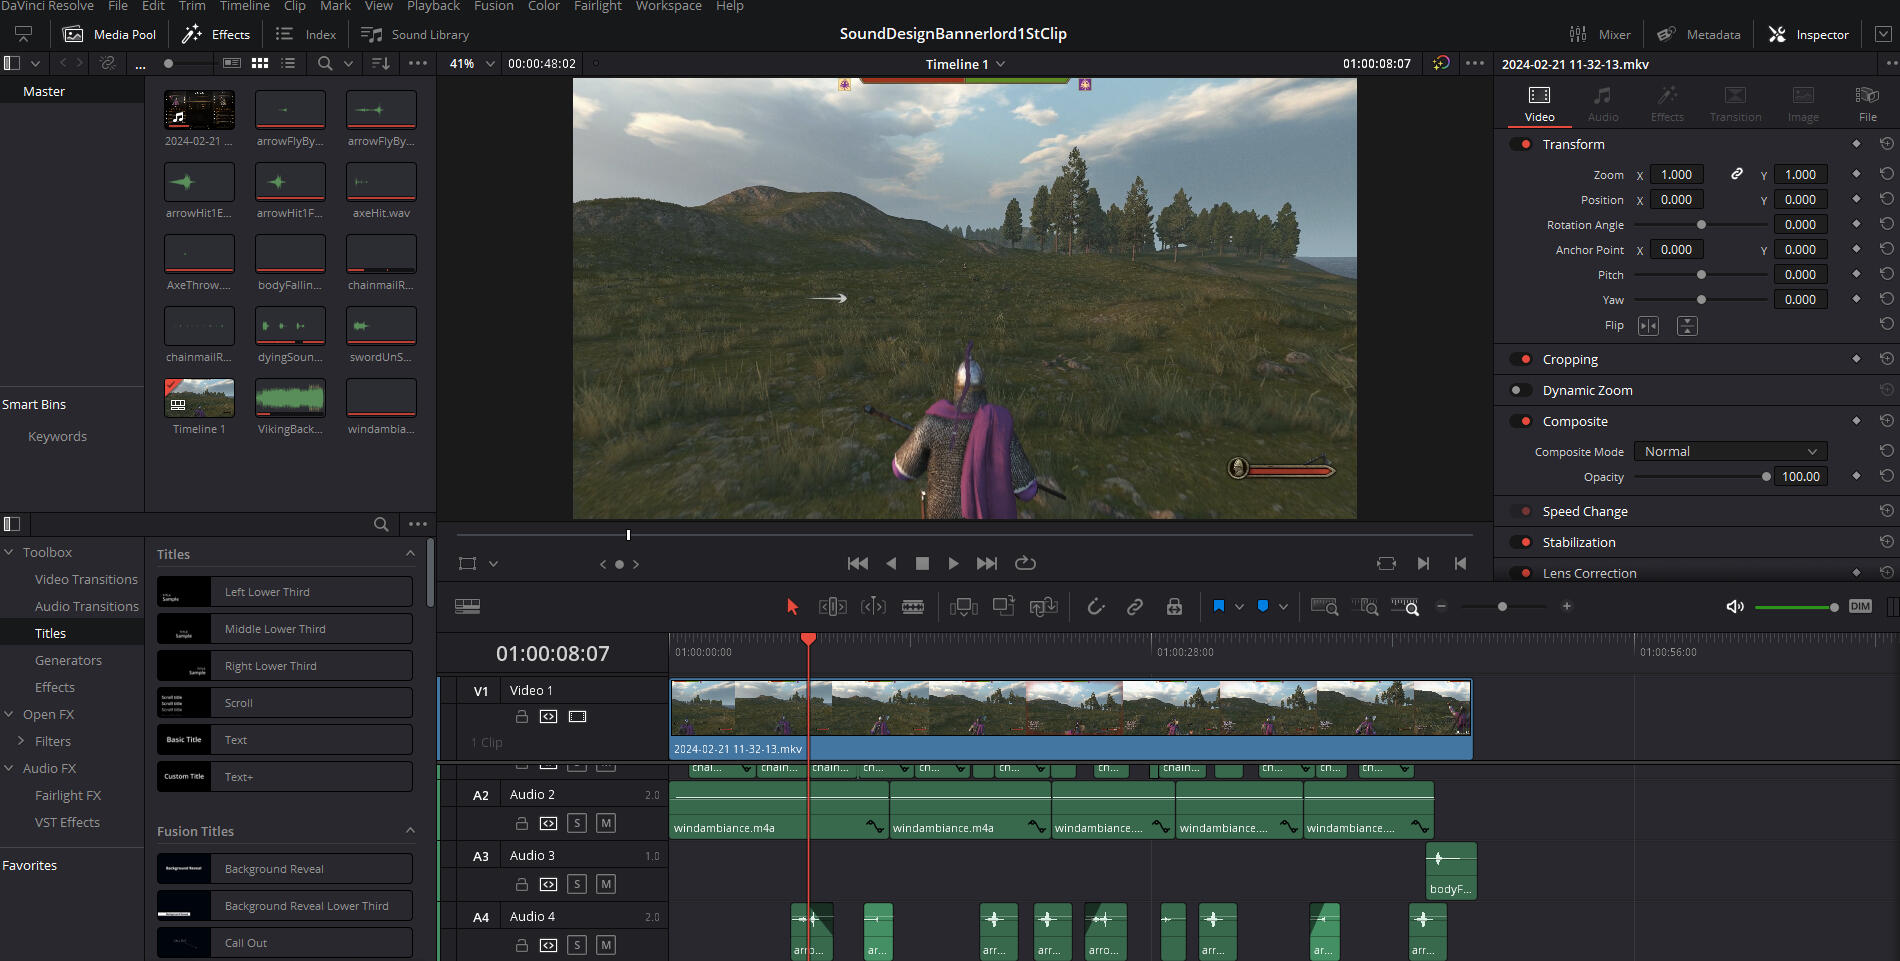Toggle timeline Snapping magnet icon
This screenshot has width=1900, height=961.
coord(1096,606)
